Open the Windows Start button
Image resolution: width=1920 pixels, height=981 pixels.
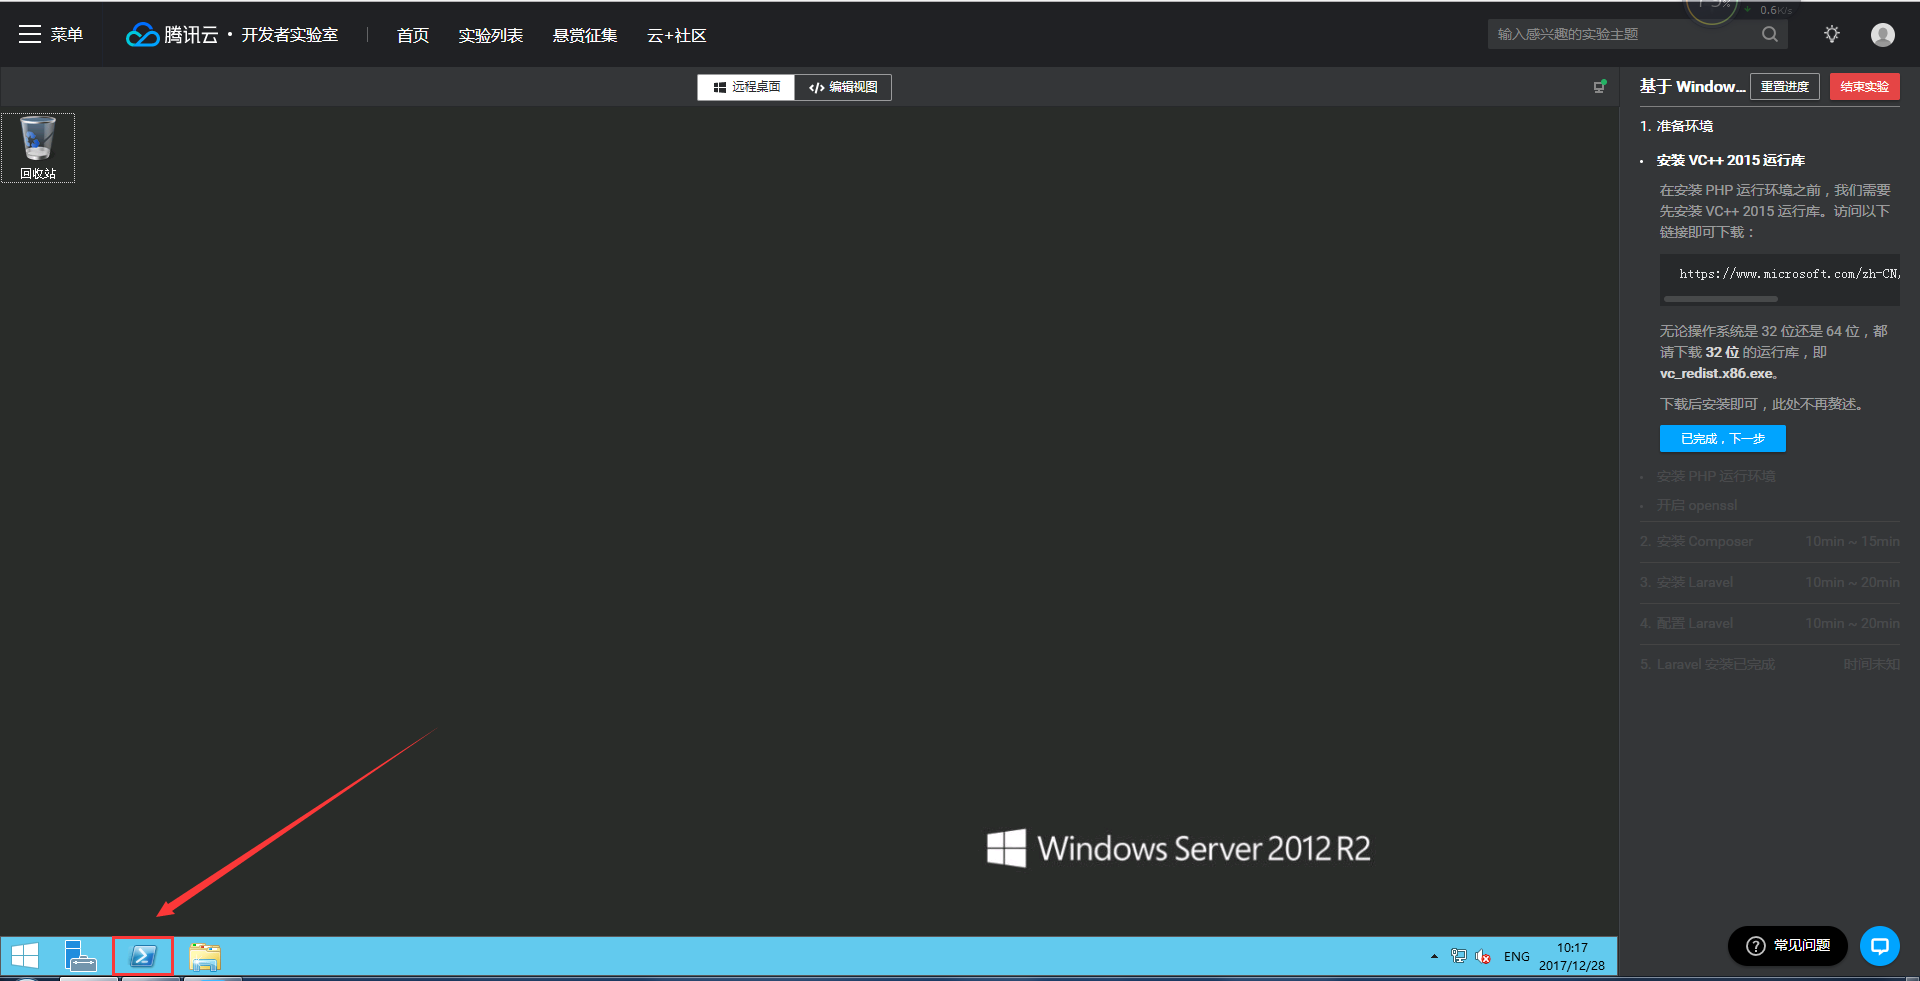pos(25,956)
